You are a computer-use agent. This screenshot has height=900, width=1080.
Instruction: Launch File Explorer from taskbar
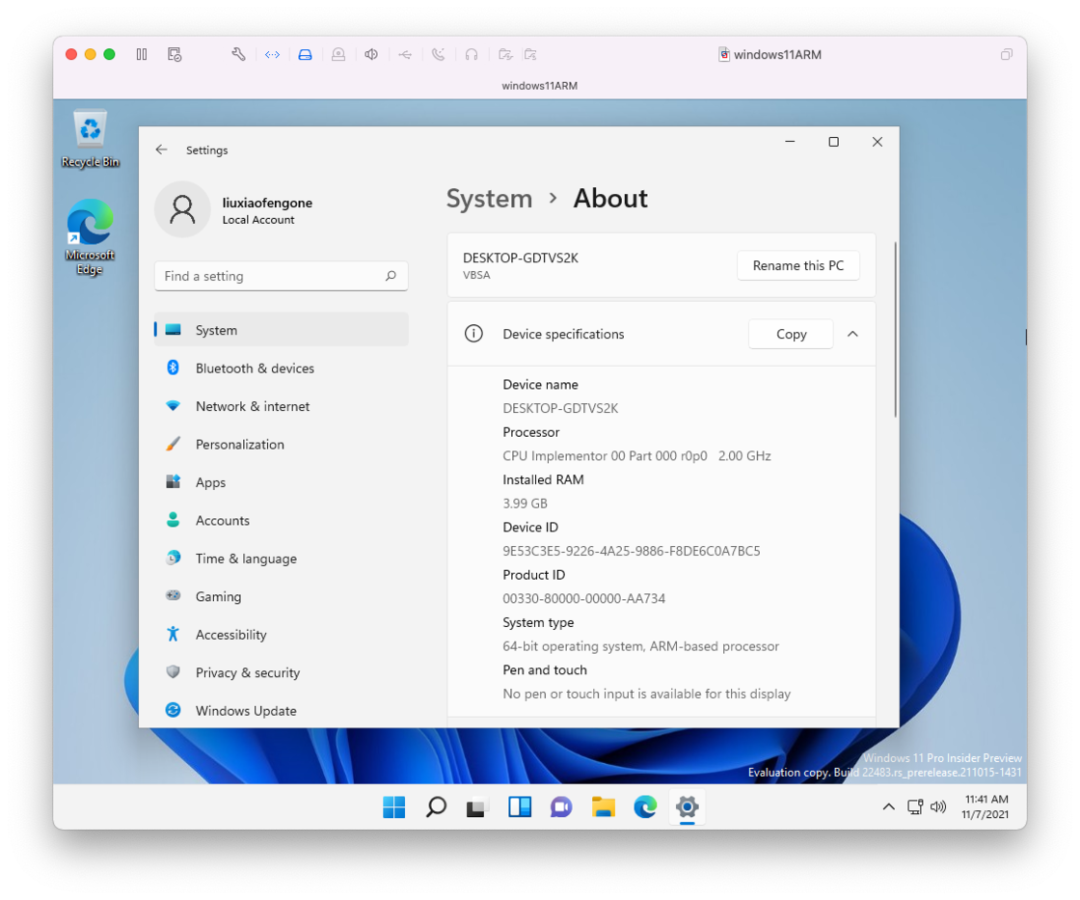tap(603, 807)
